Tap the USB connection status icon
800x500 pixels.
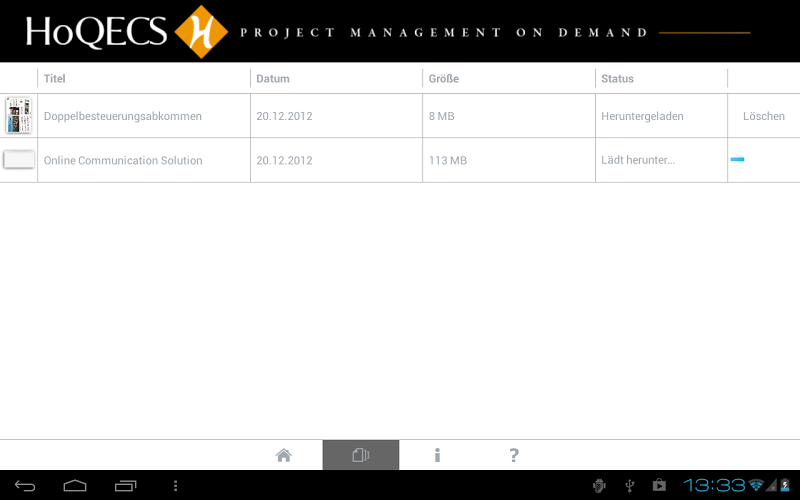[x=630, y=485]
